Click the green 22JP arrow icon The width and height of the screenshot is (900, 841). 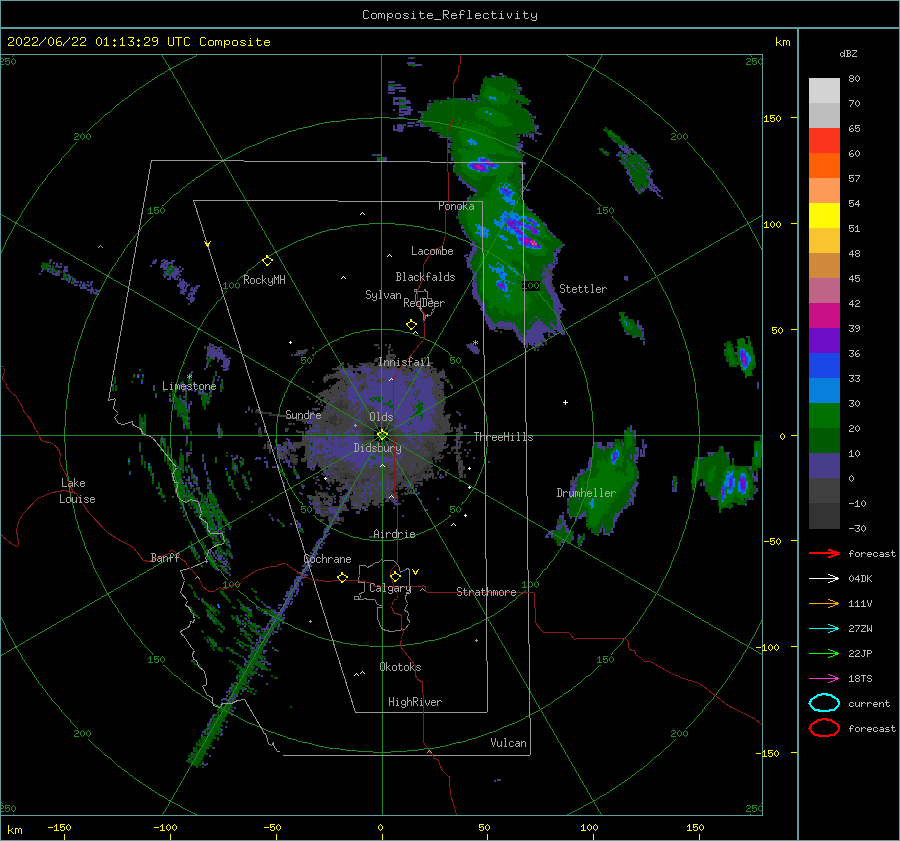824,653
